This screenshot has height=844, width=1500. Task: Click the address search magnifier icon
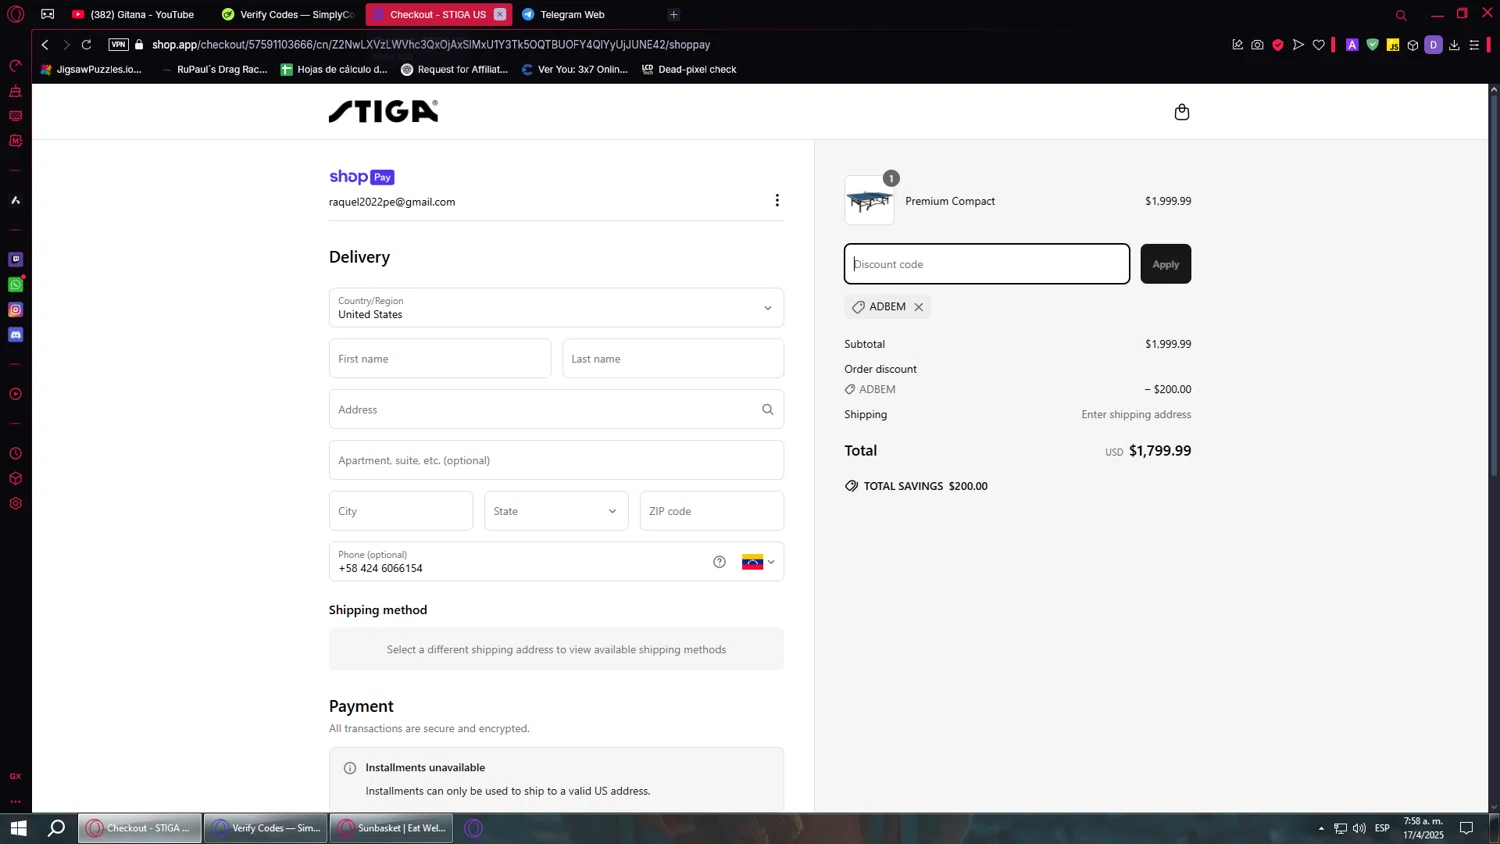(768, 409)
